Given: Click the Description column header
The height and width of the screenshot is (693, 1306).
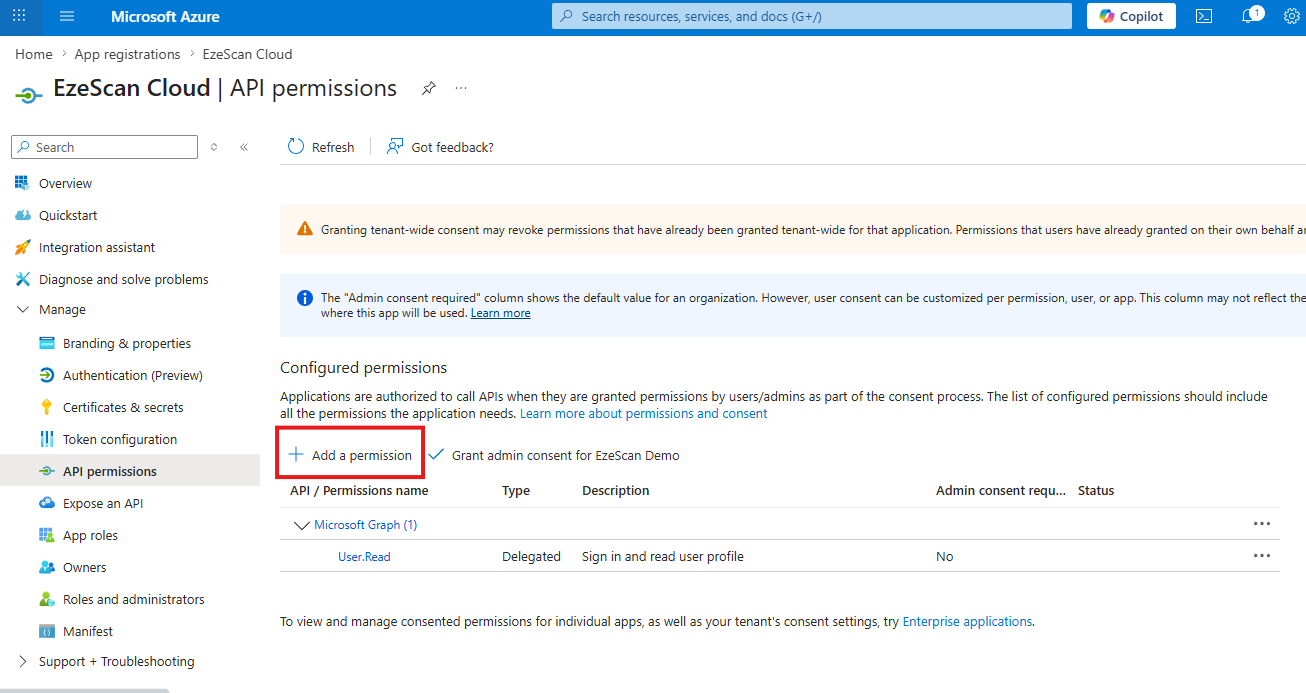Looking at the screenshot, I should tap(616, 491).
